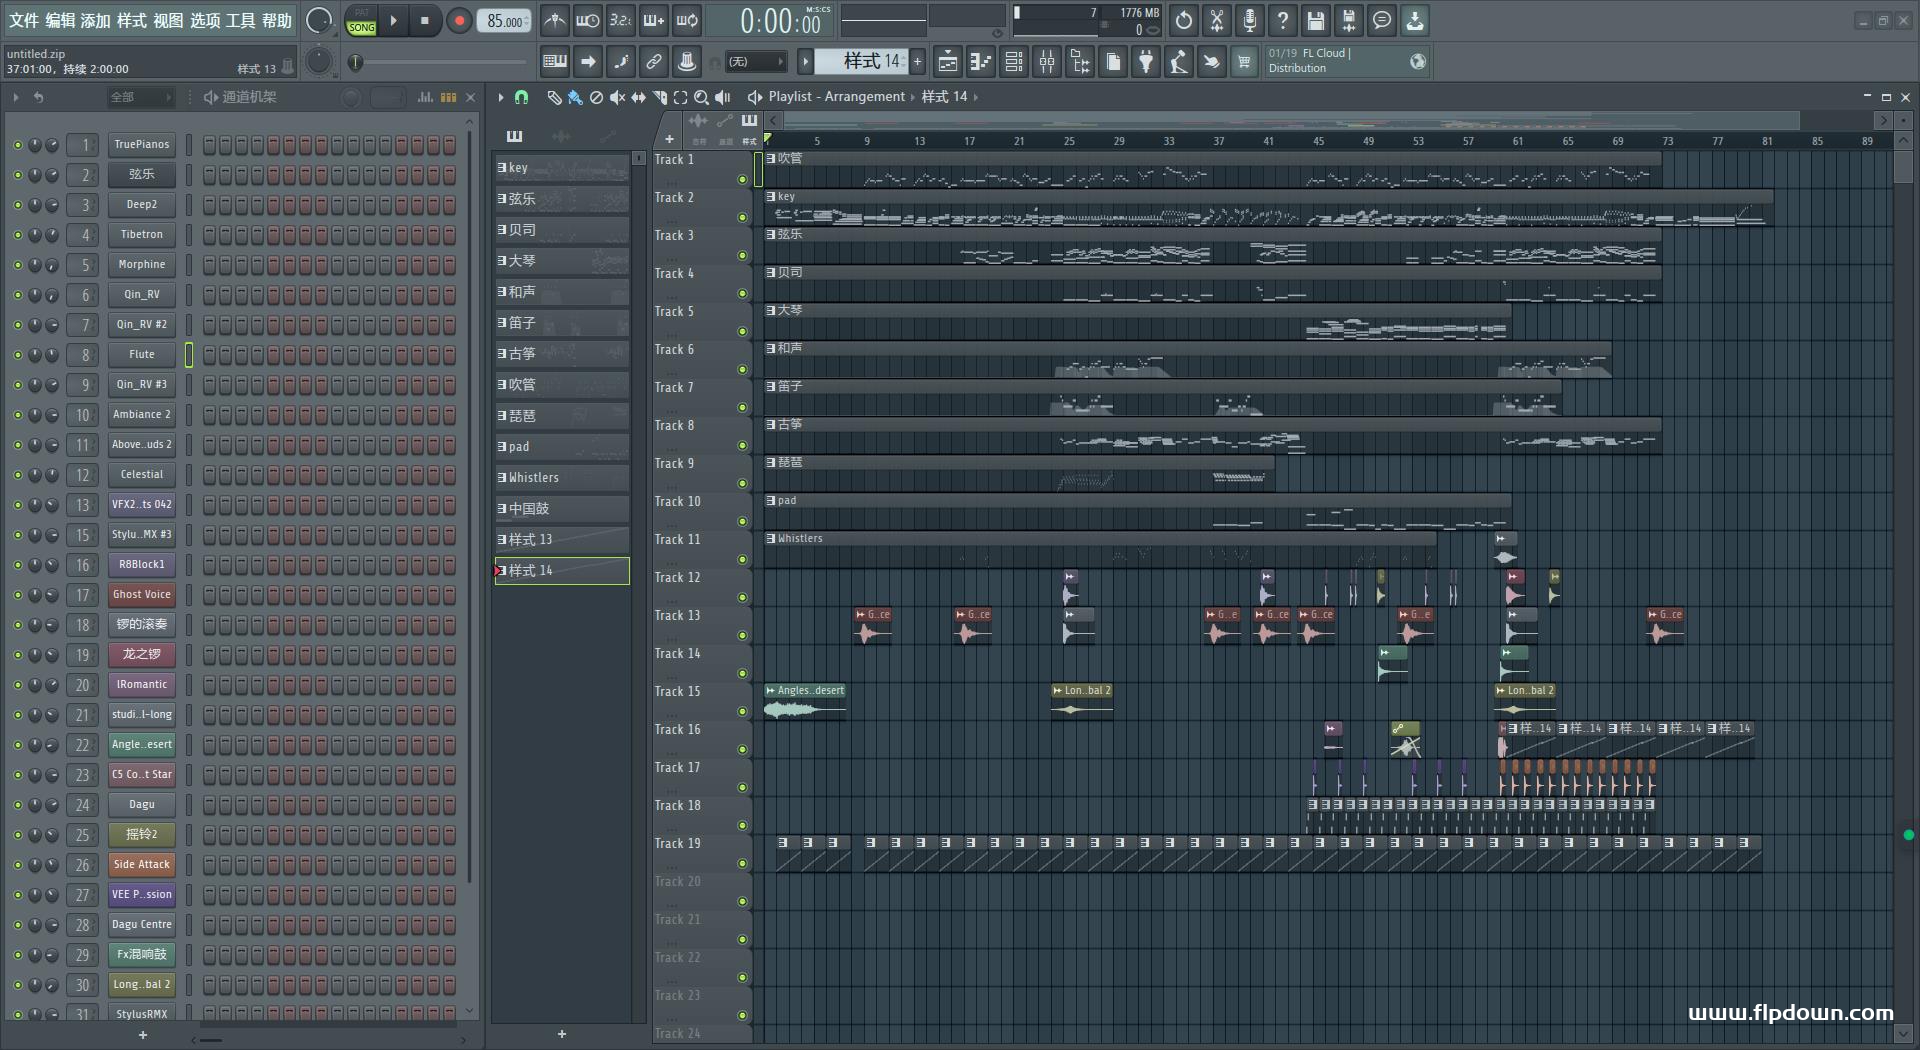Toggle Flute channel select indicator

coord(188,355)
